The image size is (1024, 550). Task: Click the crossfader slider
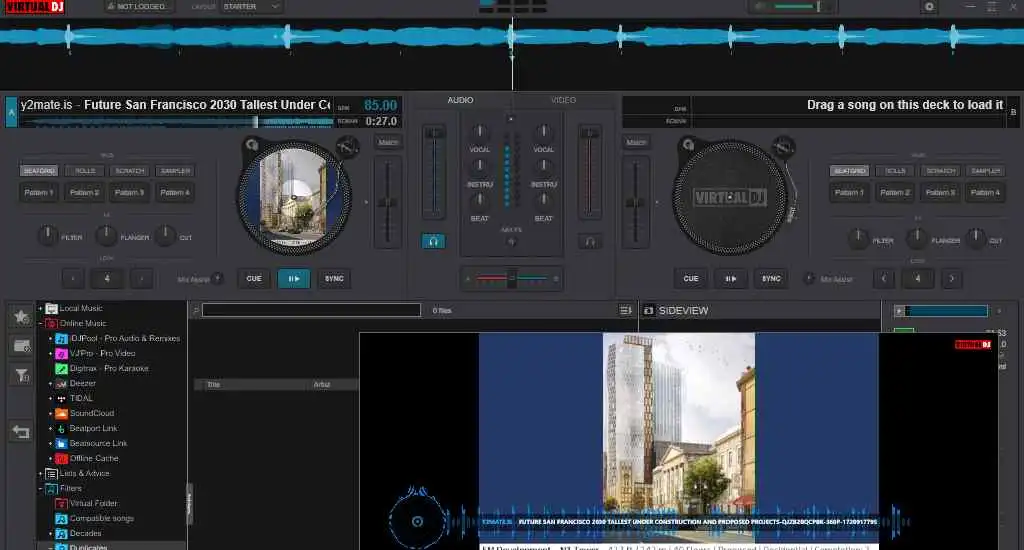[512, 278]
